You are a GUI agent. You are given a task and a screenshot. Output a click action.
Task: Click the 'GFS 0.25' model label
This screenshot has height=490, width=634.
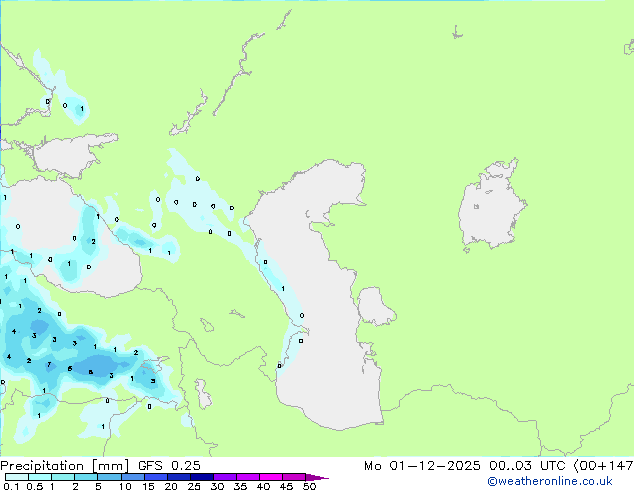tap(169, 466)
